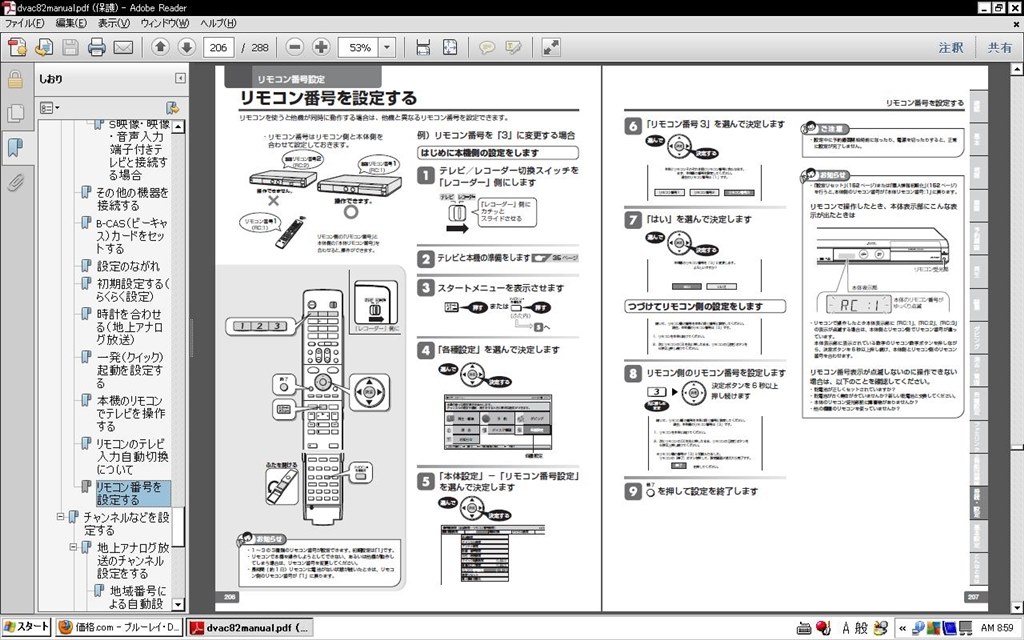Open bookmark options dropdown menu
Image resolution: width=1024 pixels, height=640 pixels.
click(x=50, y=108)
